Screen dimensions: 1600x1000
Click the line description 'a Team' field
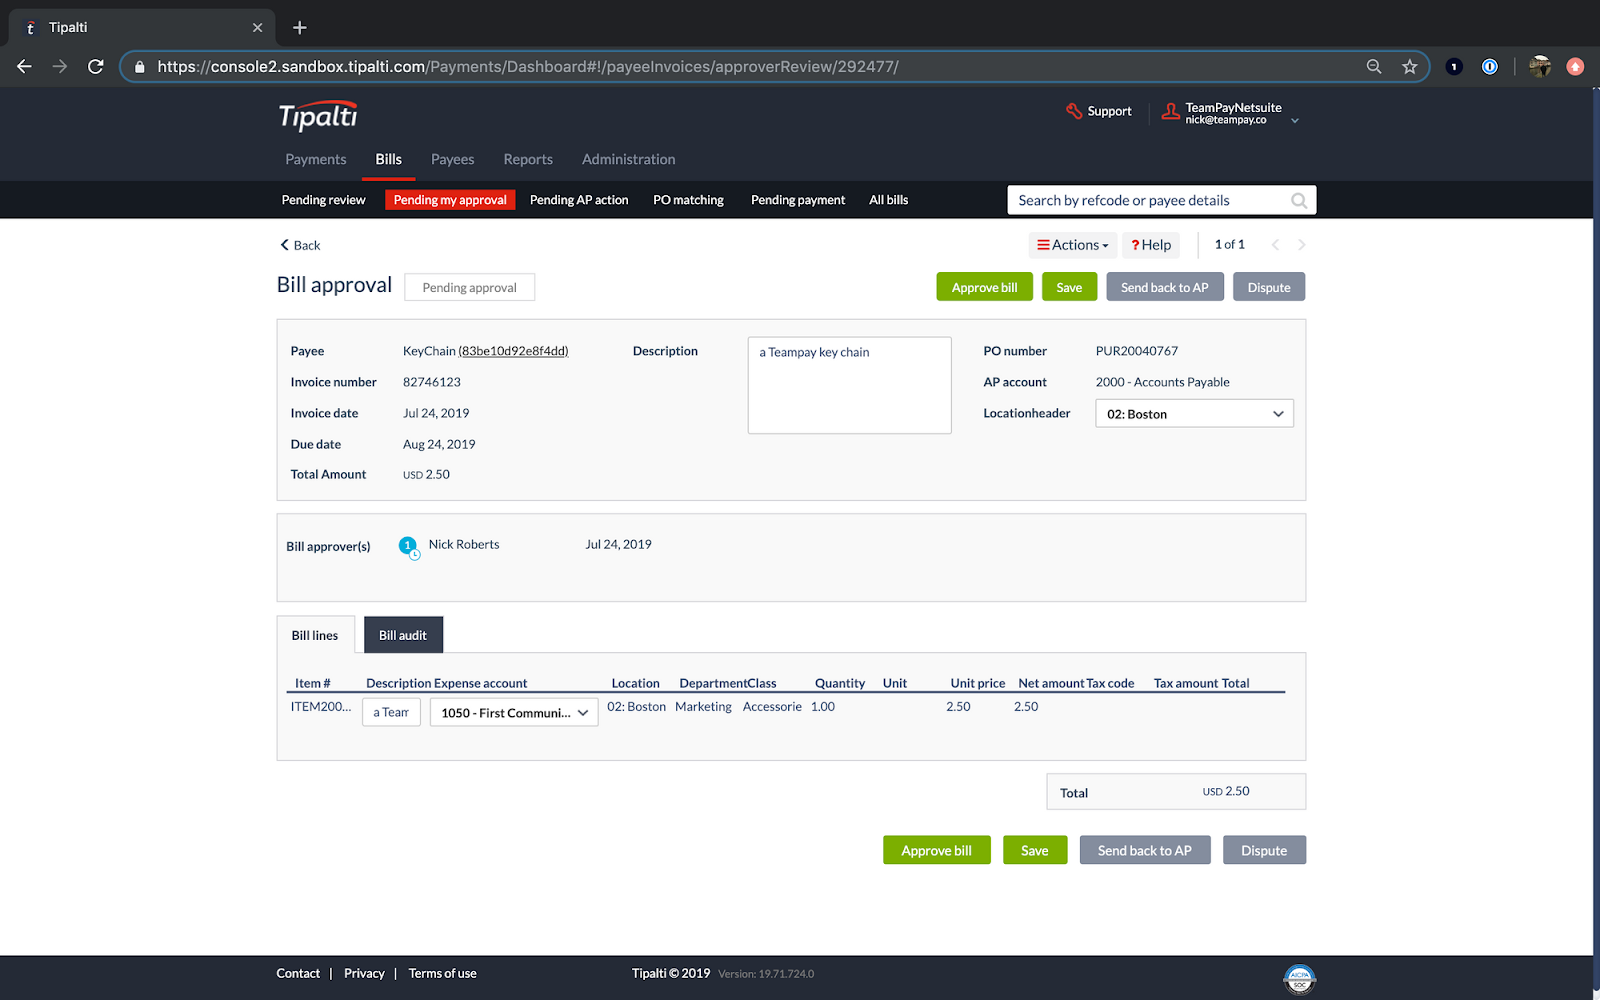[391, 712]
